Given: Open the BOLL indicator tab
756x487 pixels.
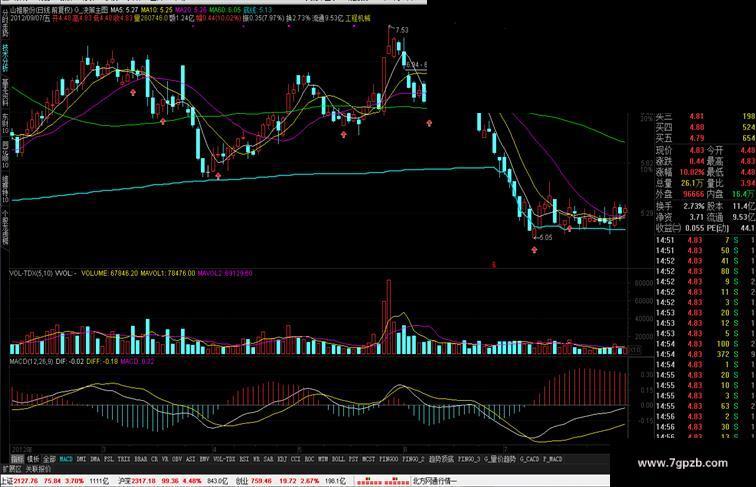Looking at the screenshot, I should click(338, 459).
